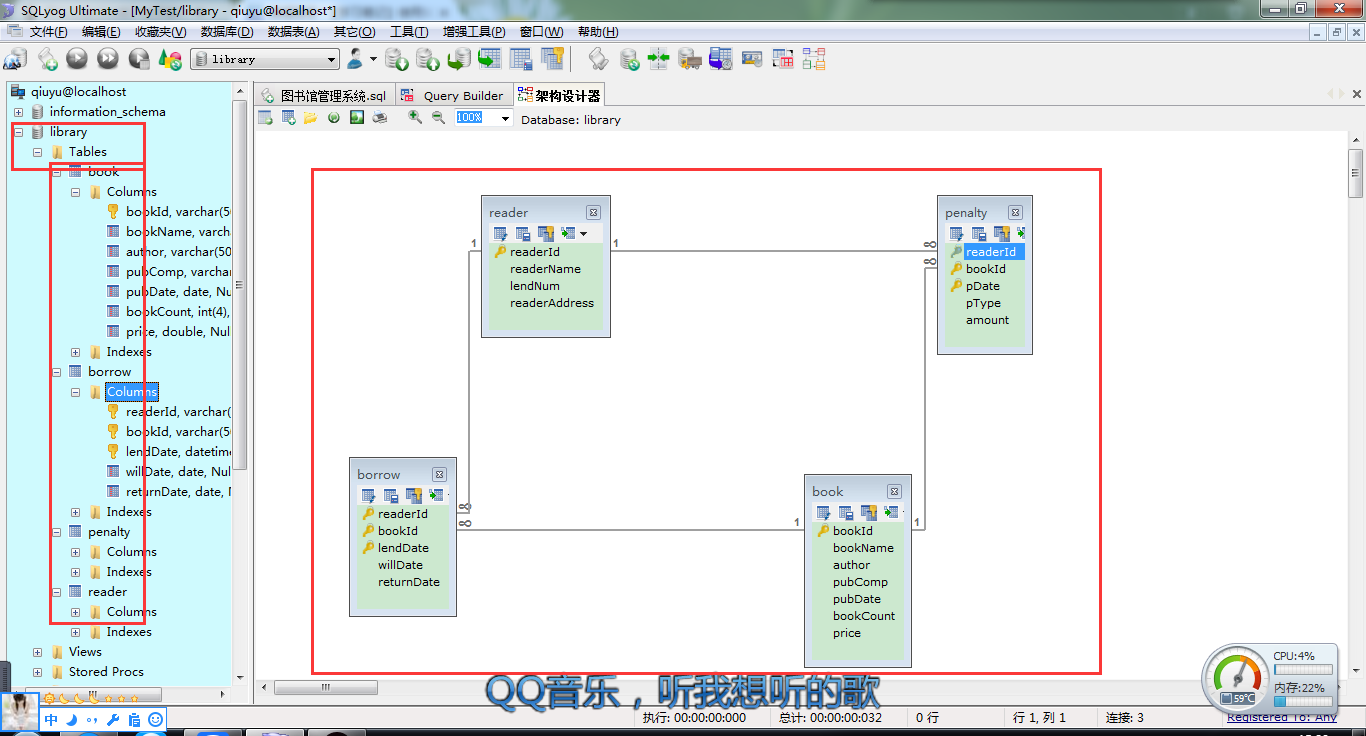Click the CPU temperature gauge widget

point(1237,678)
